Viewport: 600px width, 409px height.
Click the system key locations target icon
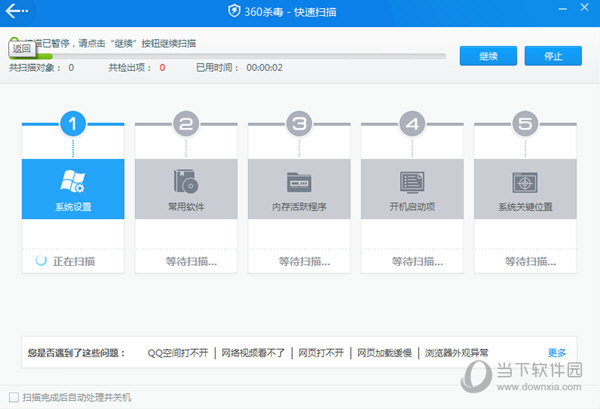(525, 183)
